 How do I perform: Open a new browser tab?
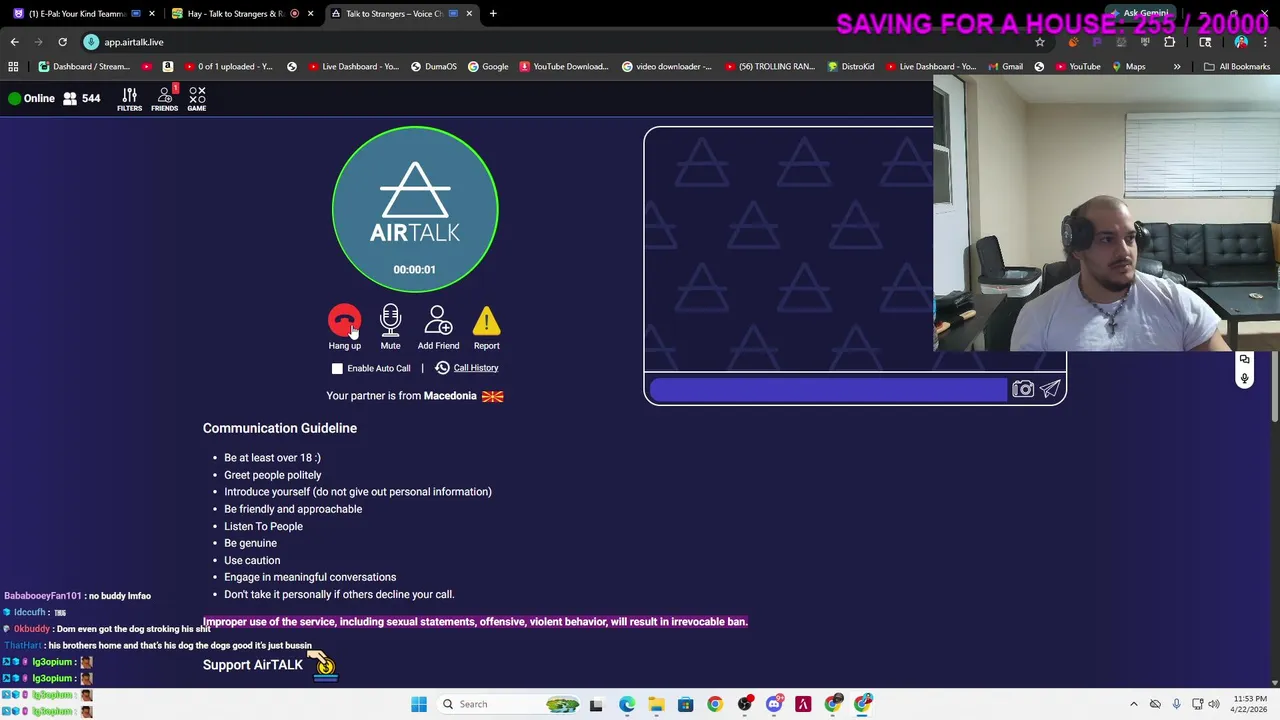click(493, 14)
